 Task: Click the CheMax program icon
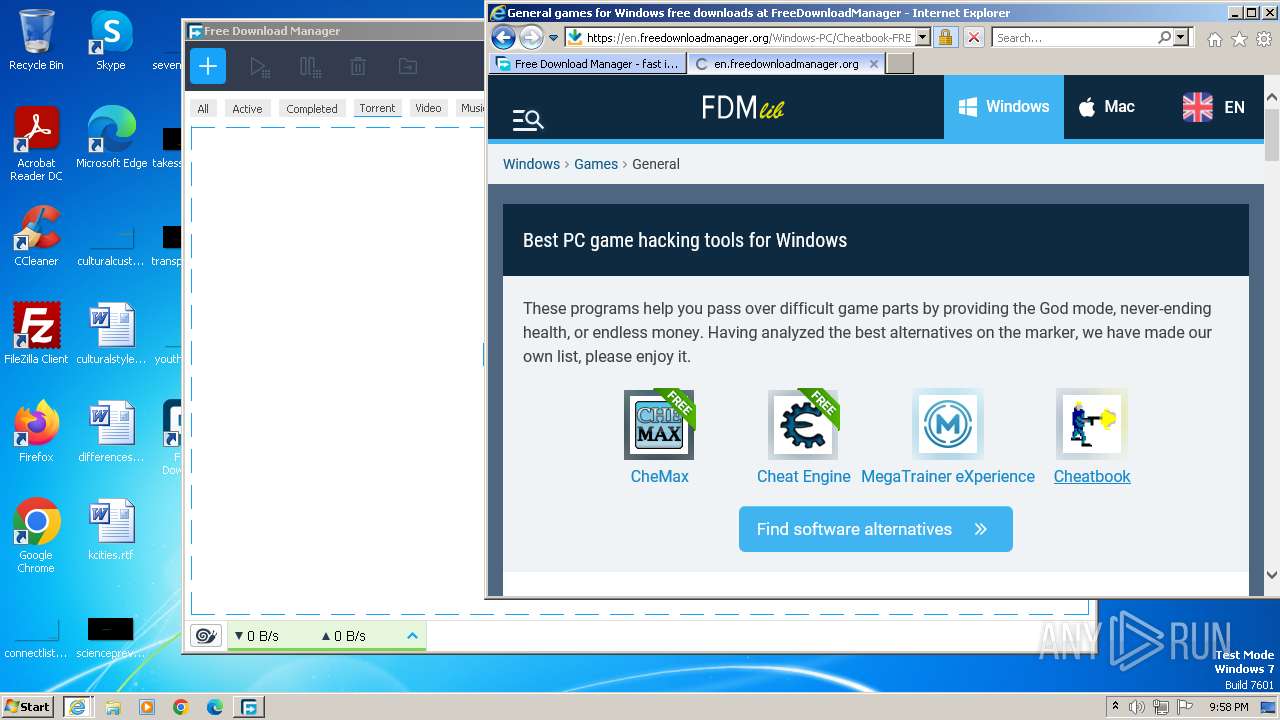point(659,425)
